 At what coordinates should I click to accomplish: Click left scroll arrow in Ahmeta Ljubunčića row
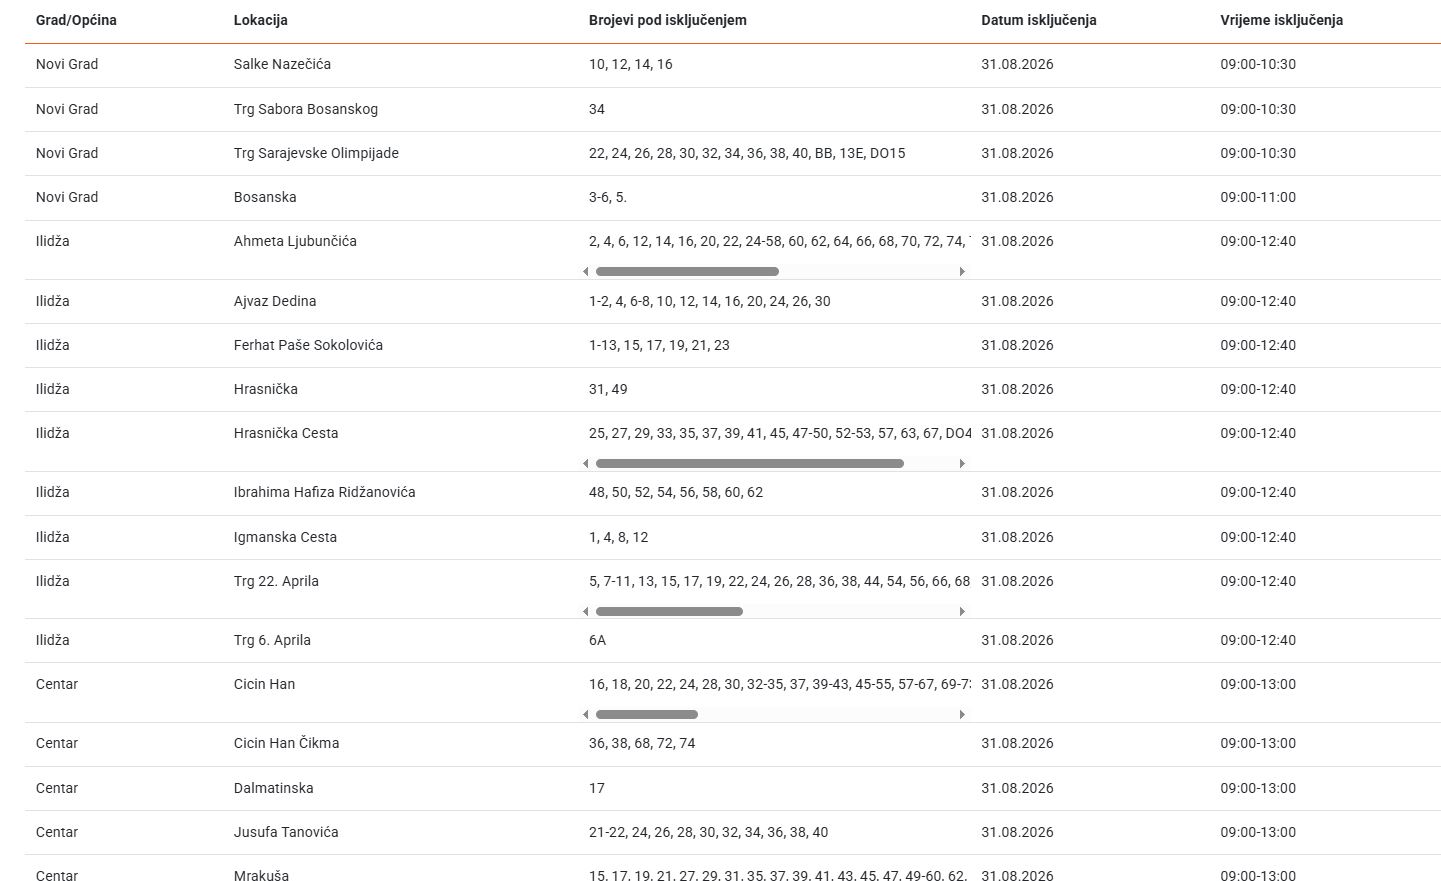point(586,272)
